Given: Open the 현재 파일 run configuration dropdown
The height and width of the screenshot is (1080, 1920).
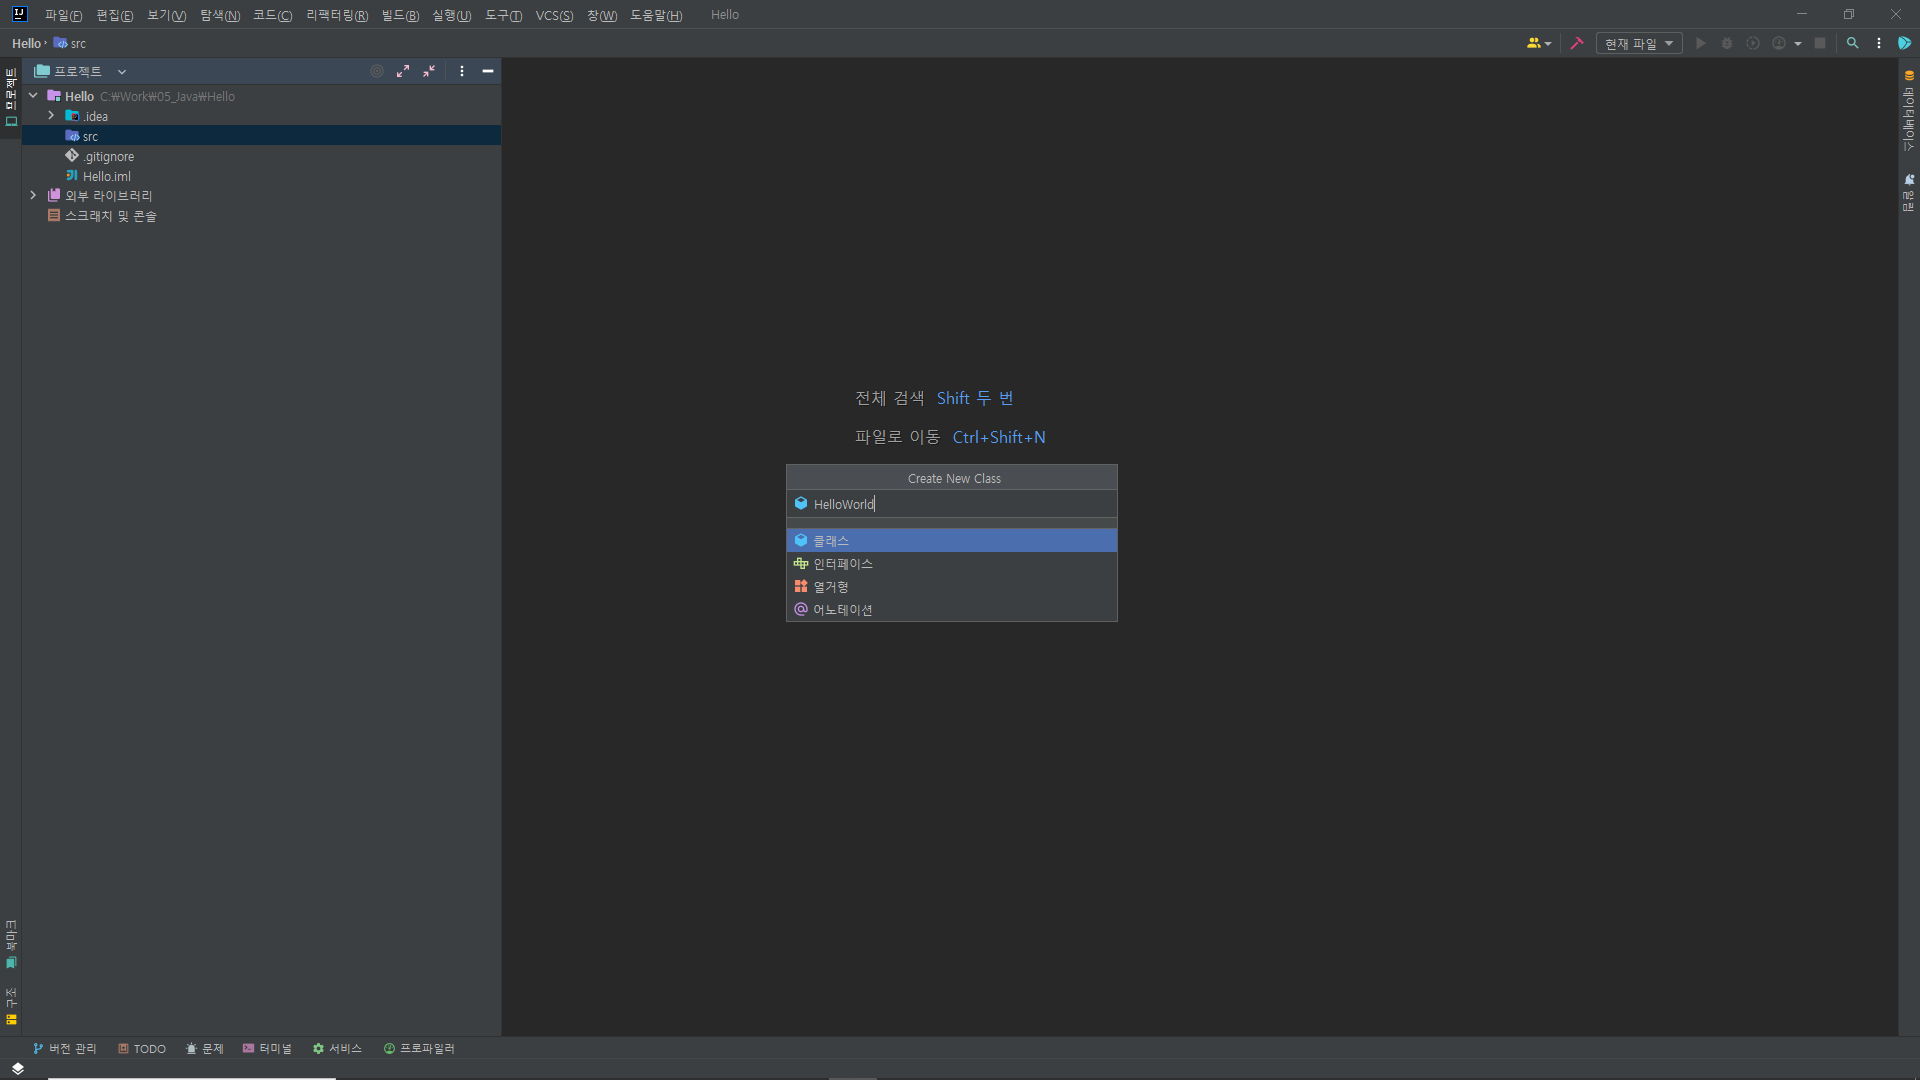Looking at the screenshot, I should click(1638, 43).
